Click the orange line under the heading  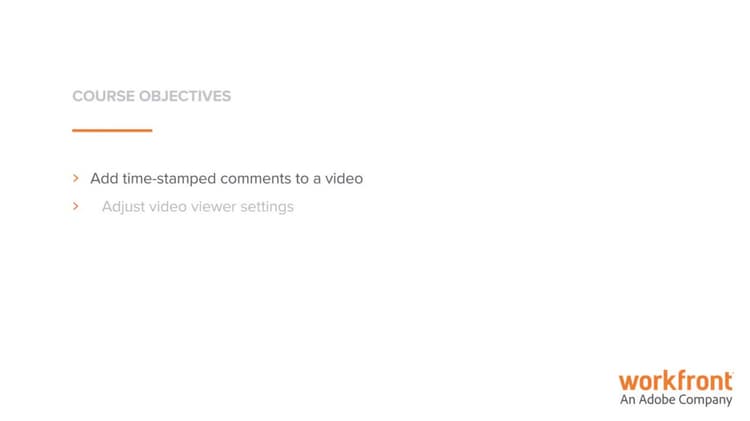[x=112, y=130]
